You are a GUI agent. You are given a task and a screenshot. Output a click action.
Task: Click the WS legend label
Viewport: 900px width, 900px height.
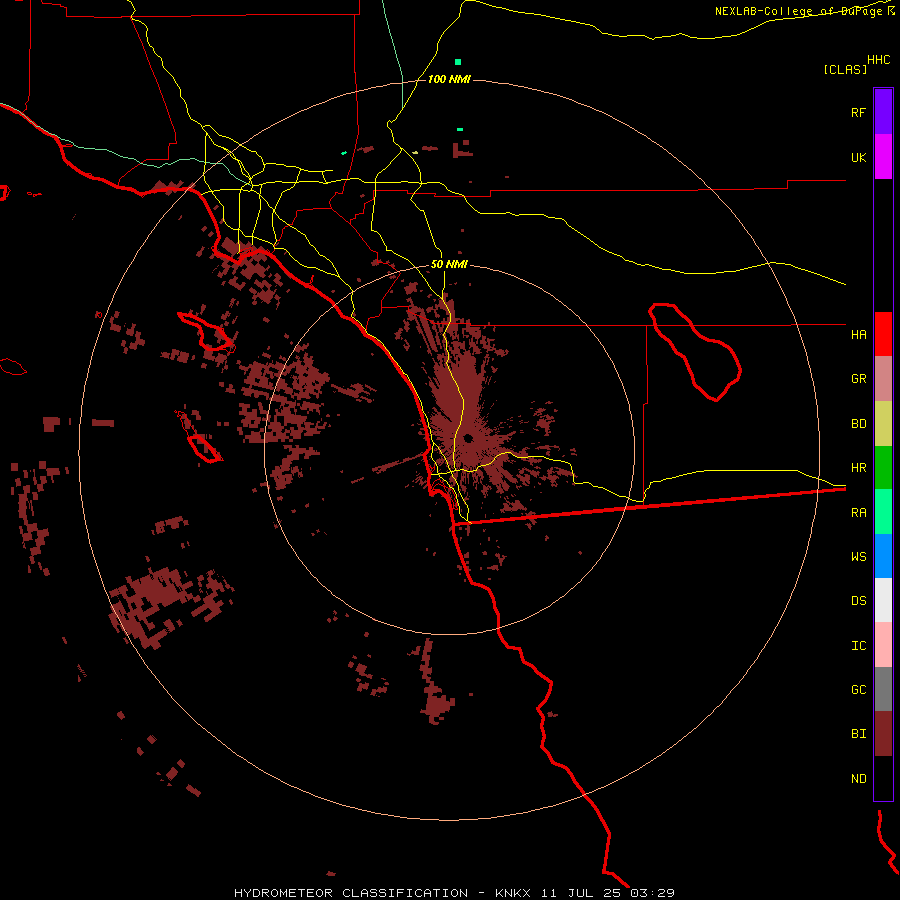click(858, 556)
